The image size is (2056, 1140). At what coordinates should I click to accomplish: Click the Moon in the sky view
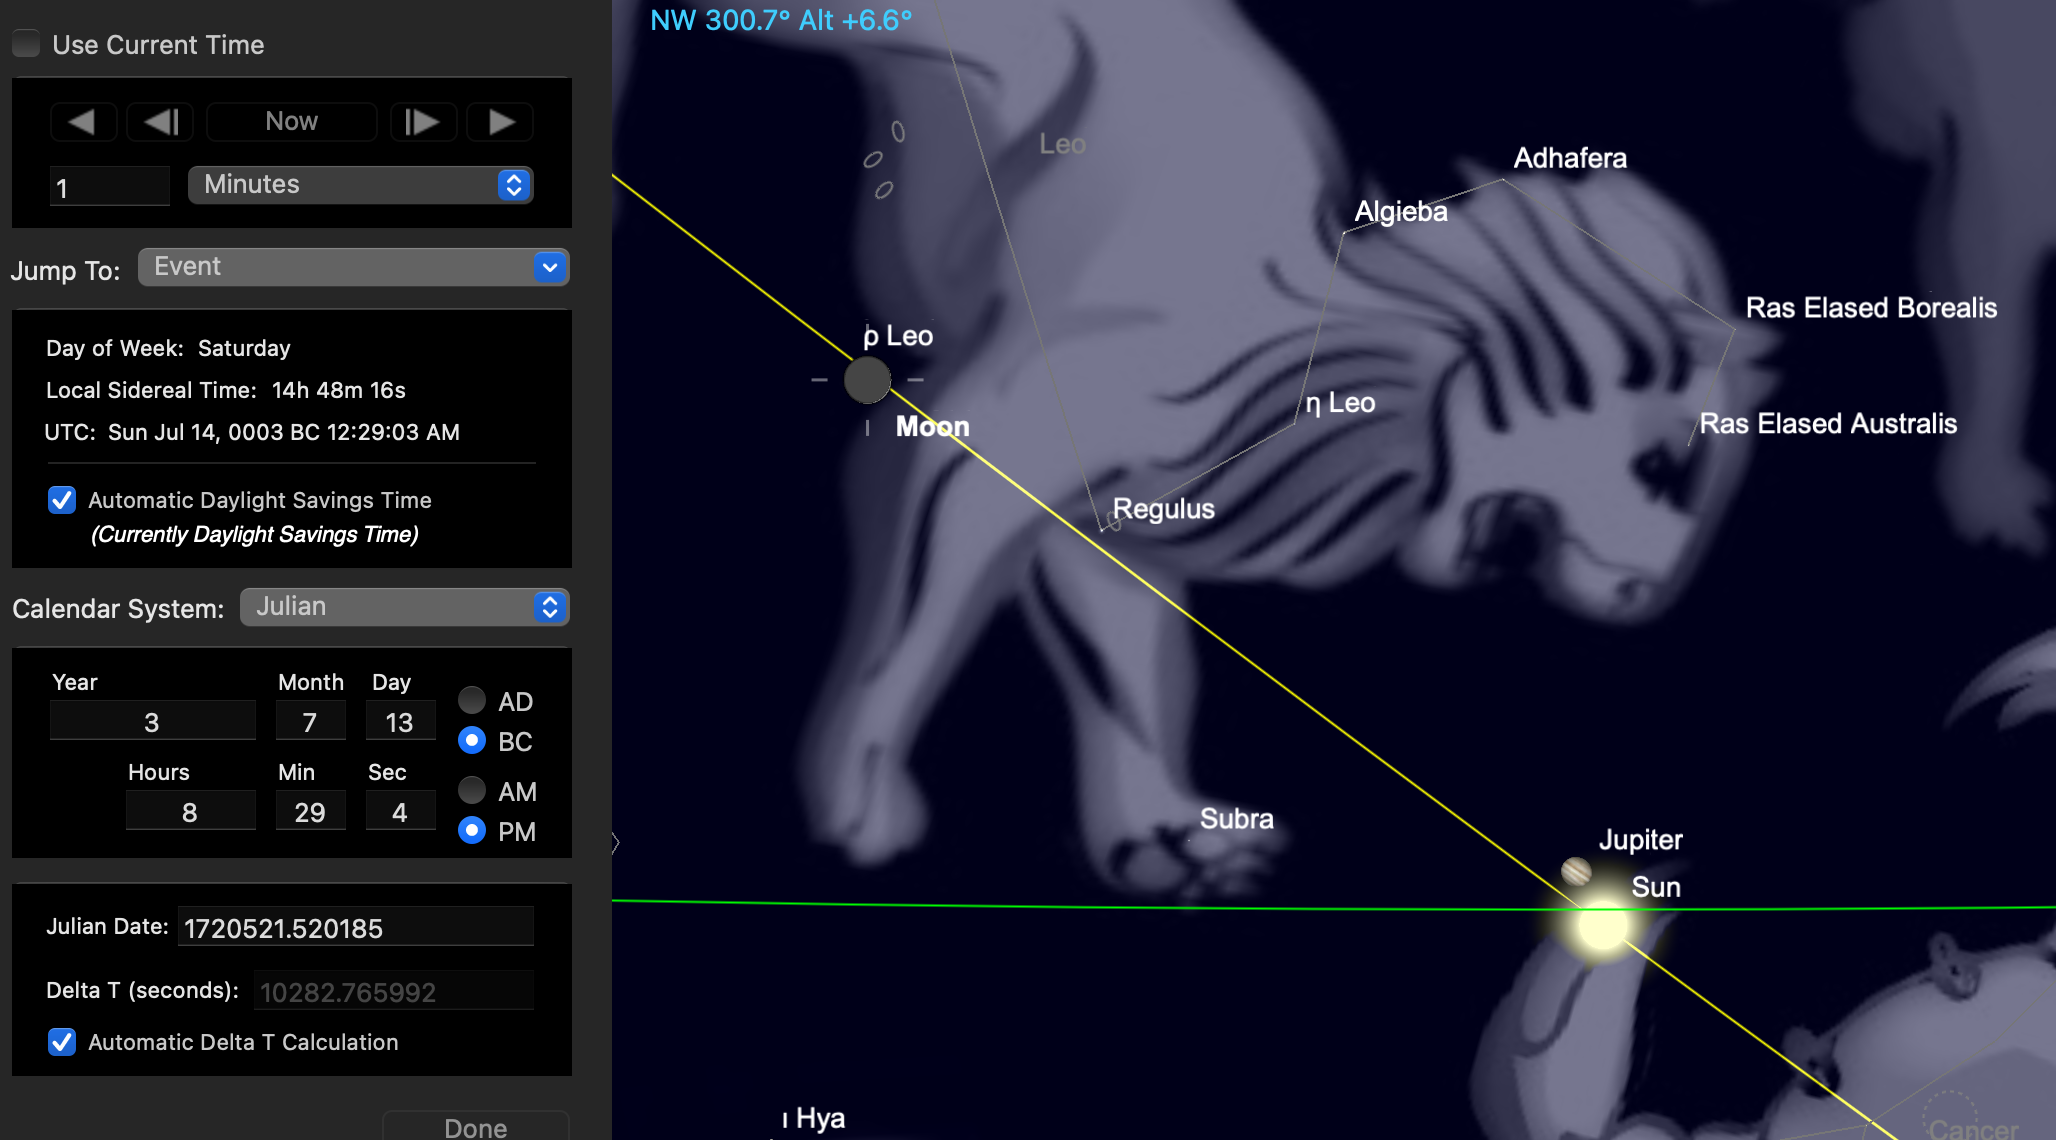pyautogui.click(x=867, y=380)
